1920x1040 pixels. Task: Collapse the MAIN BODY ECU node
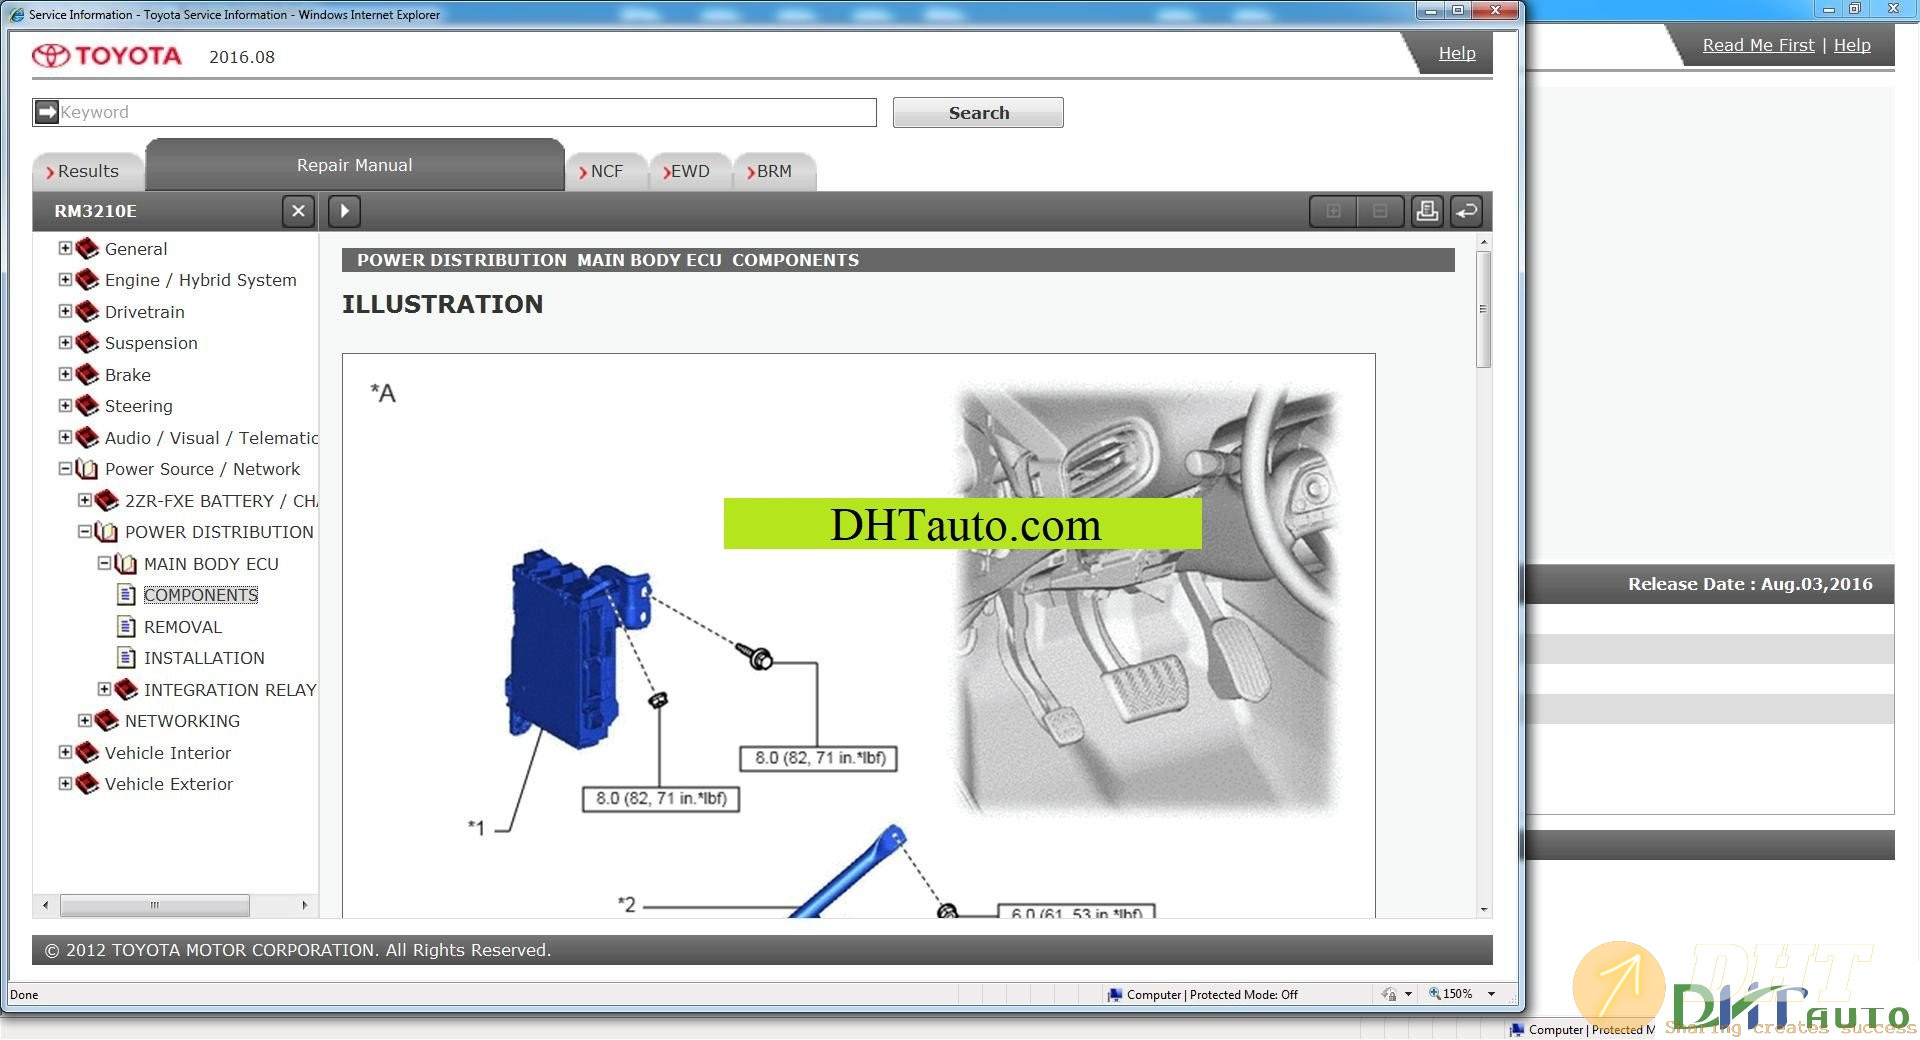tap(104, 564)
